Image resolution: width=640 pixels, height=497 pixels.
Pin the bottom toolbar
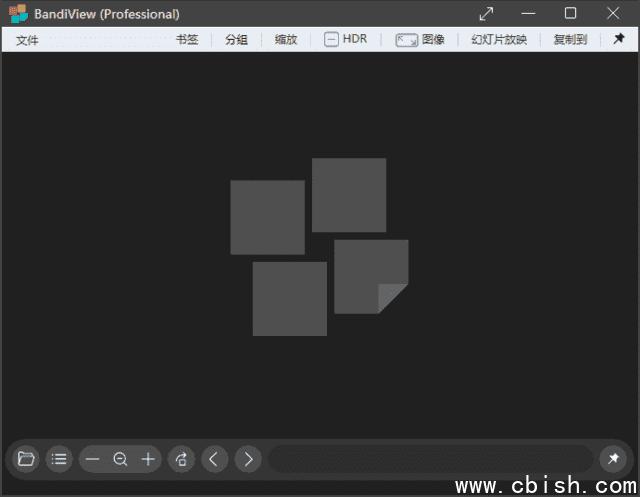click(x=613, y=459)
